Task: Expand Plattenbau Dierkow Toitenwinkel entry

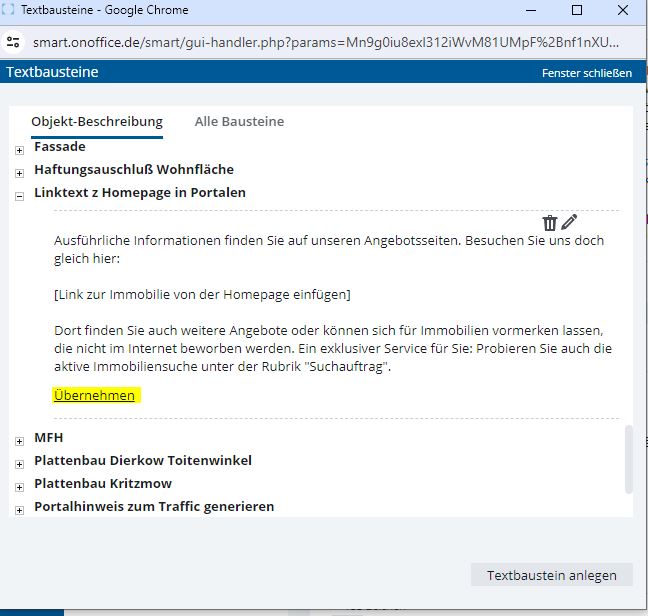Action: (19, 464)
